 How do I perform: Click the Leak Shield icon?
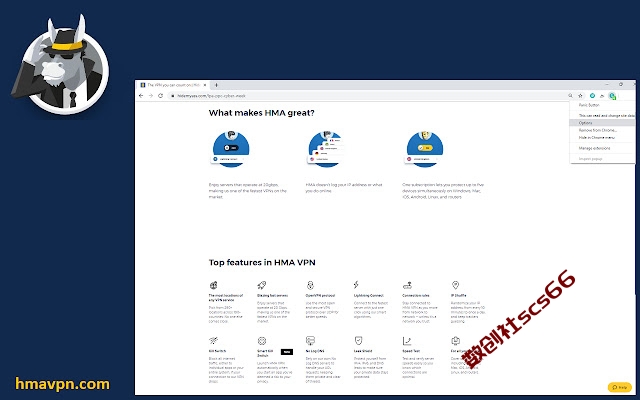tap(358, 340)
